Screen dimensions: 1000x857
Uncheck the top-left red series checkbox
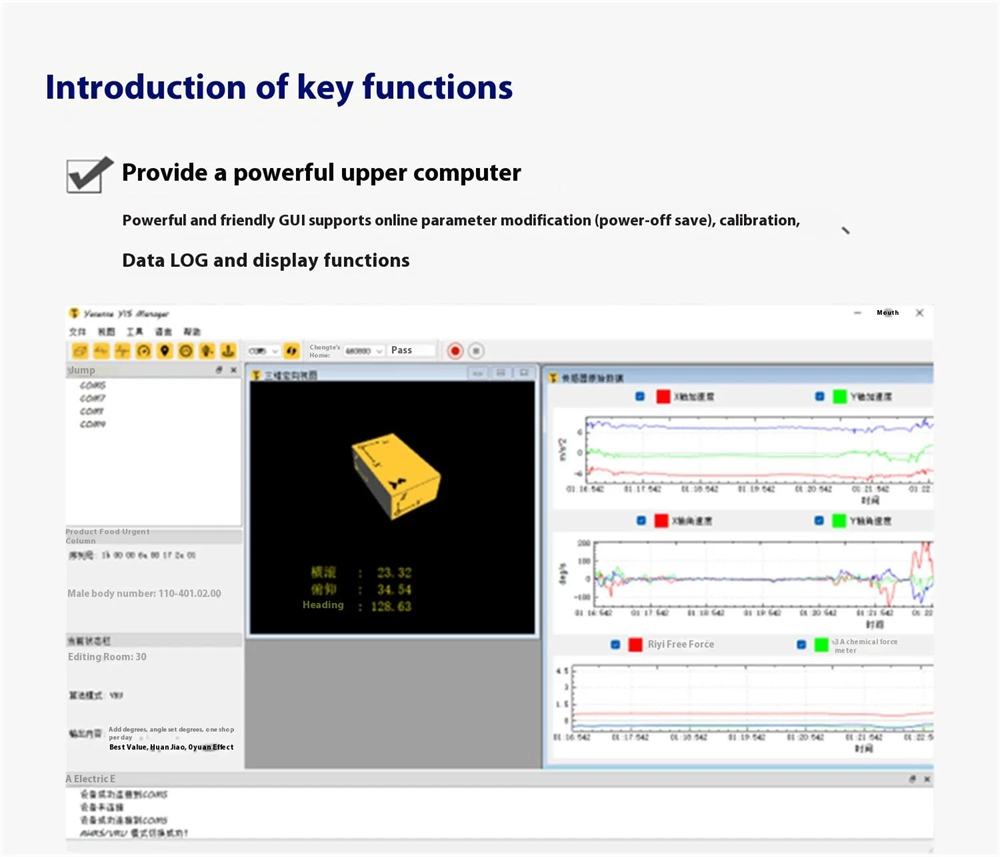(x=640, y=397)
